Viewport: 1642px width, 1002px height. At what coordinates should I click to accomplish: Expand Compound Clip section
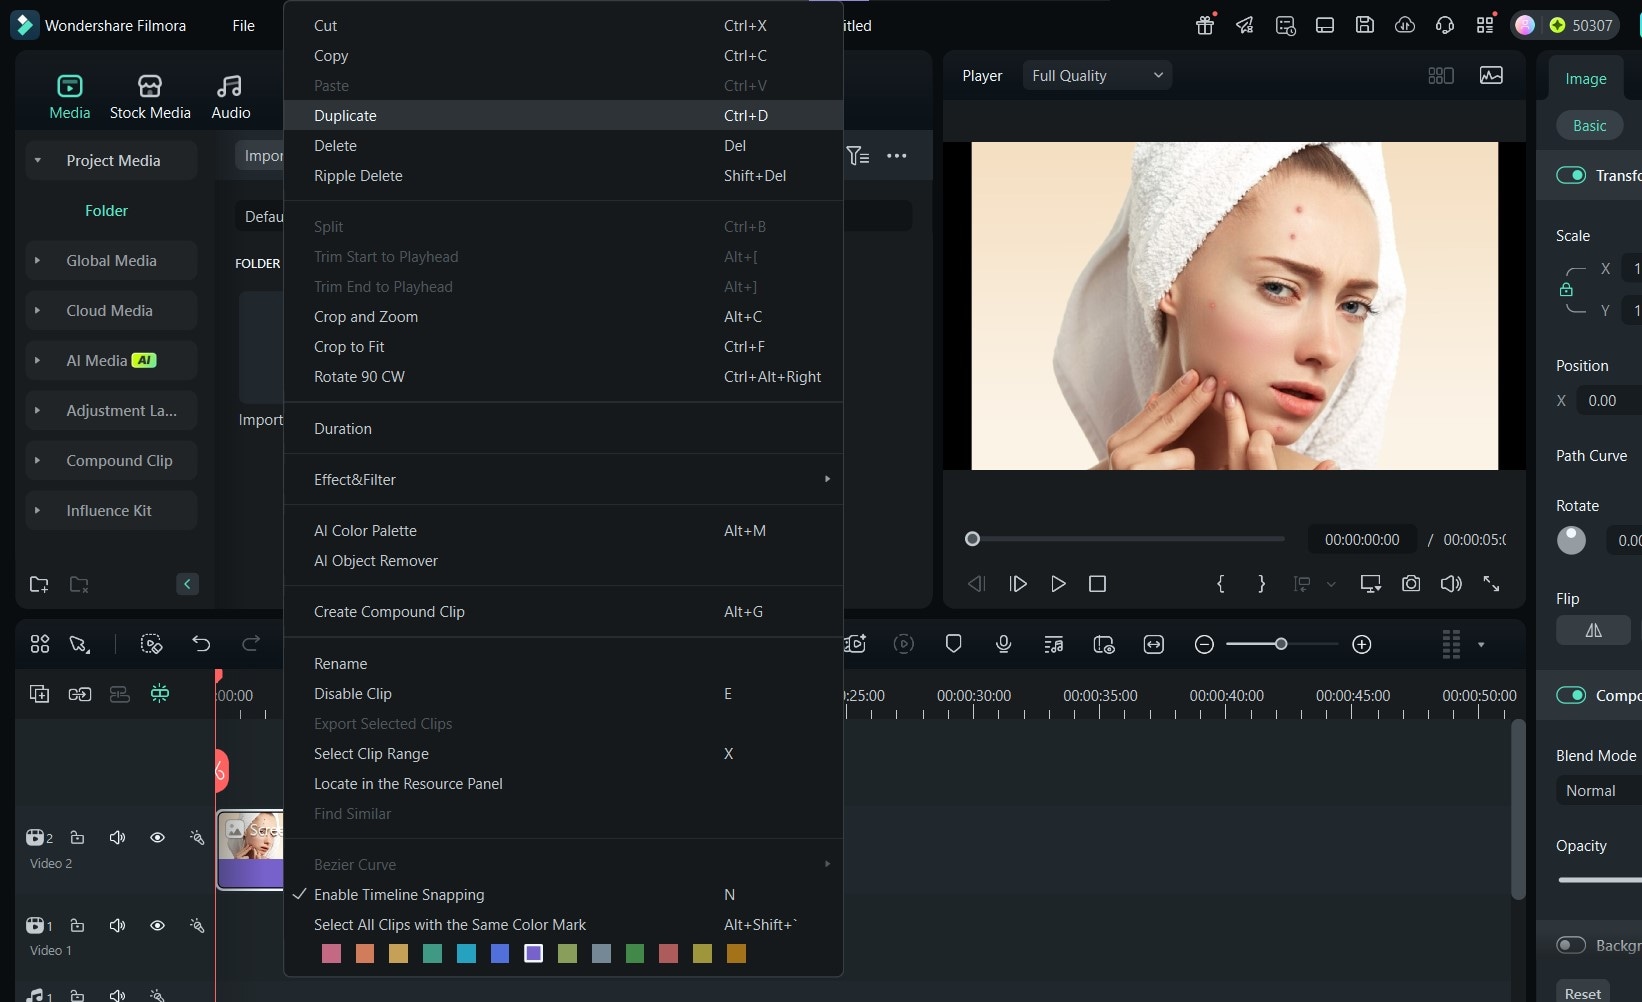coord(38,460)
